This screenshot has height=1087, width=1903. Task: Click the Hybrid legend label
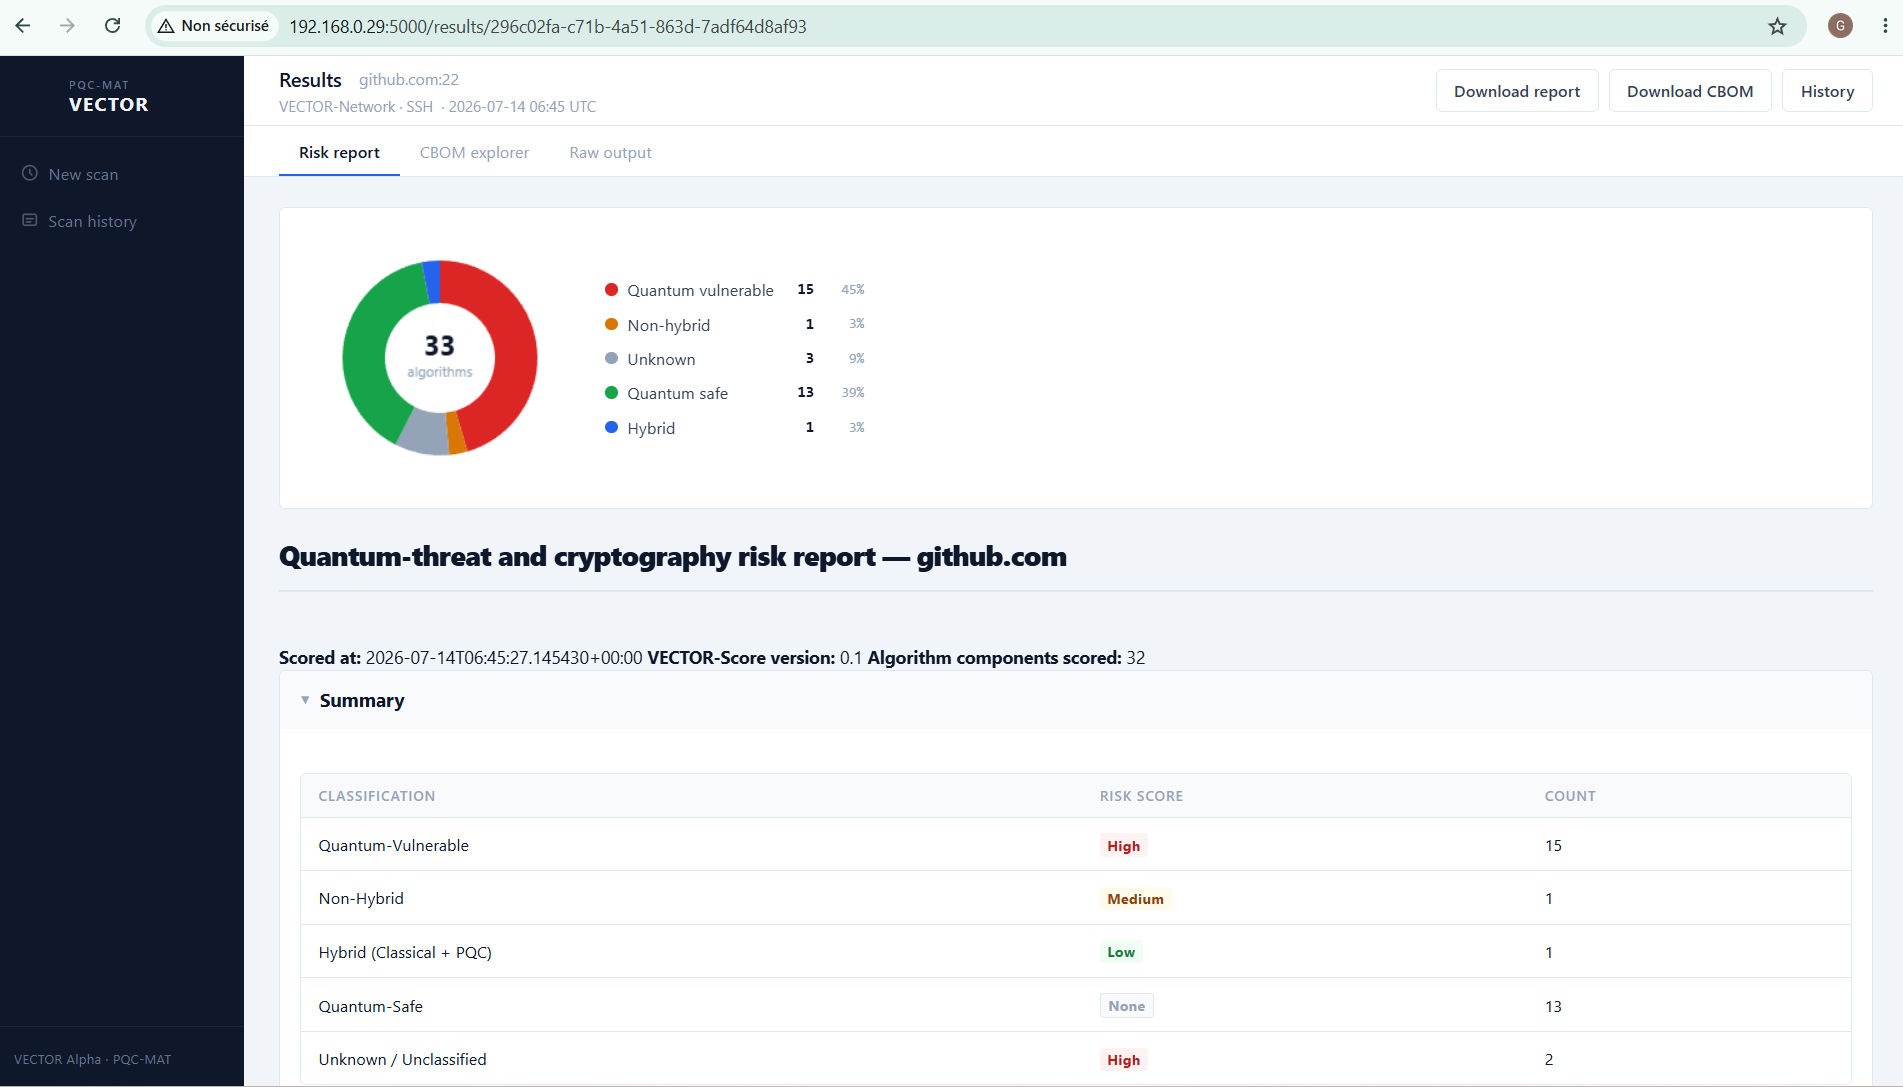click(x=651, y=428)
